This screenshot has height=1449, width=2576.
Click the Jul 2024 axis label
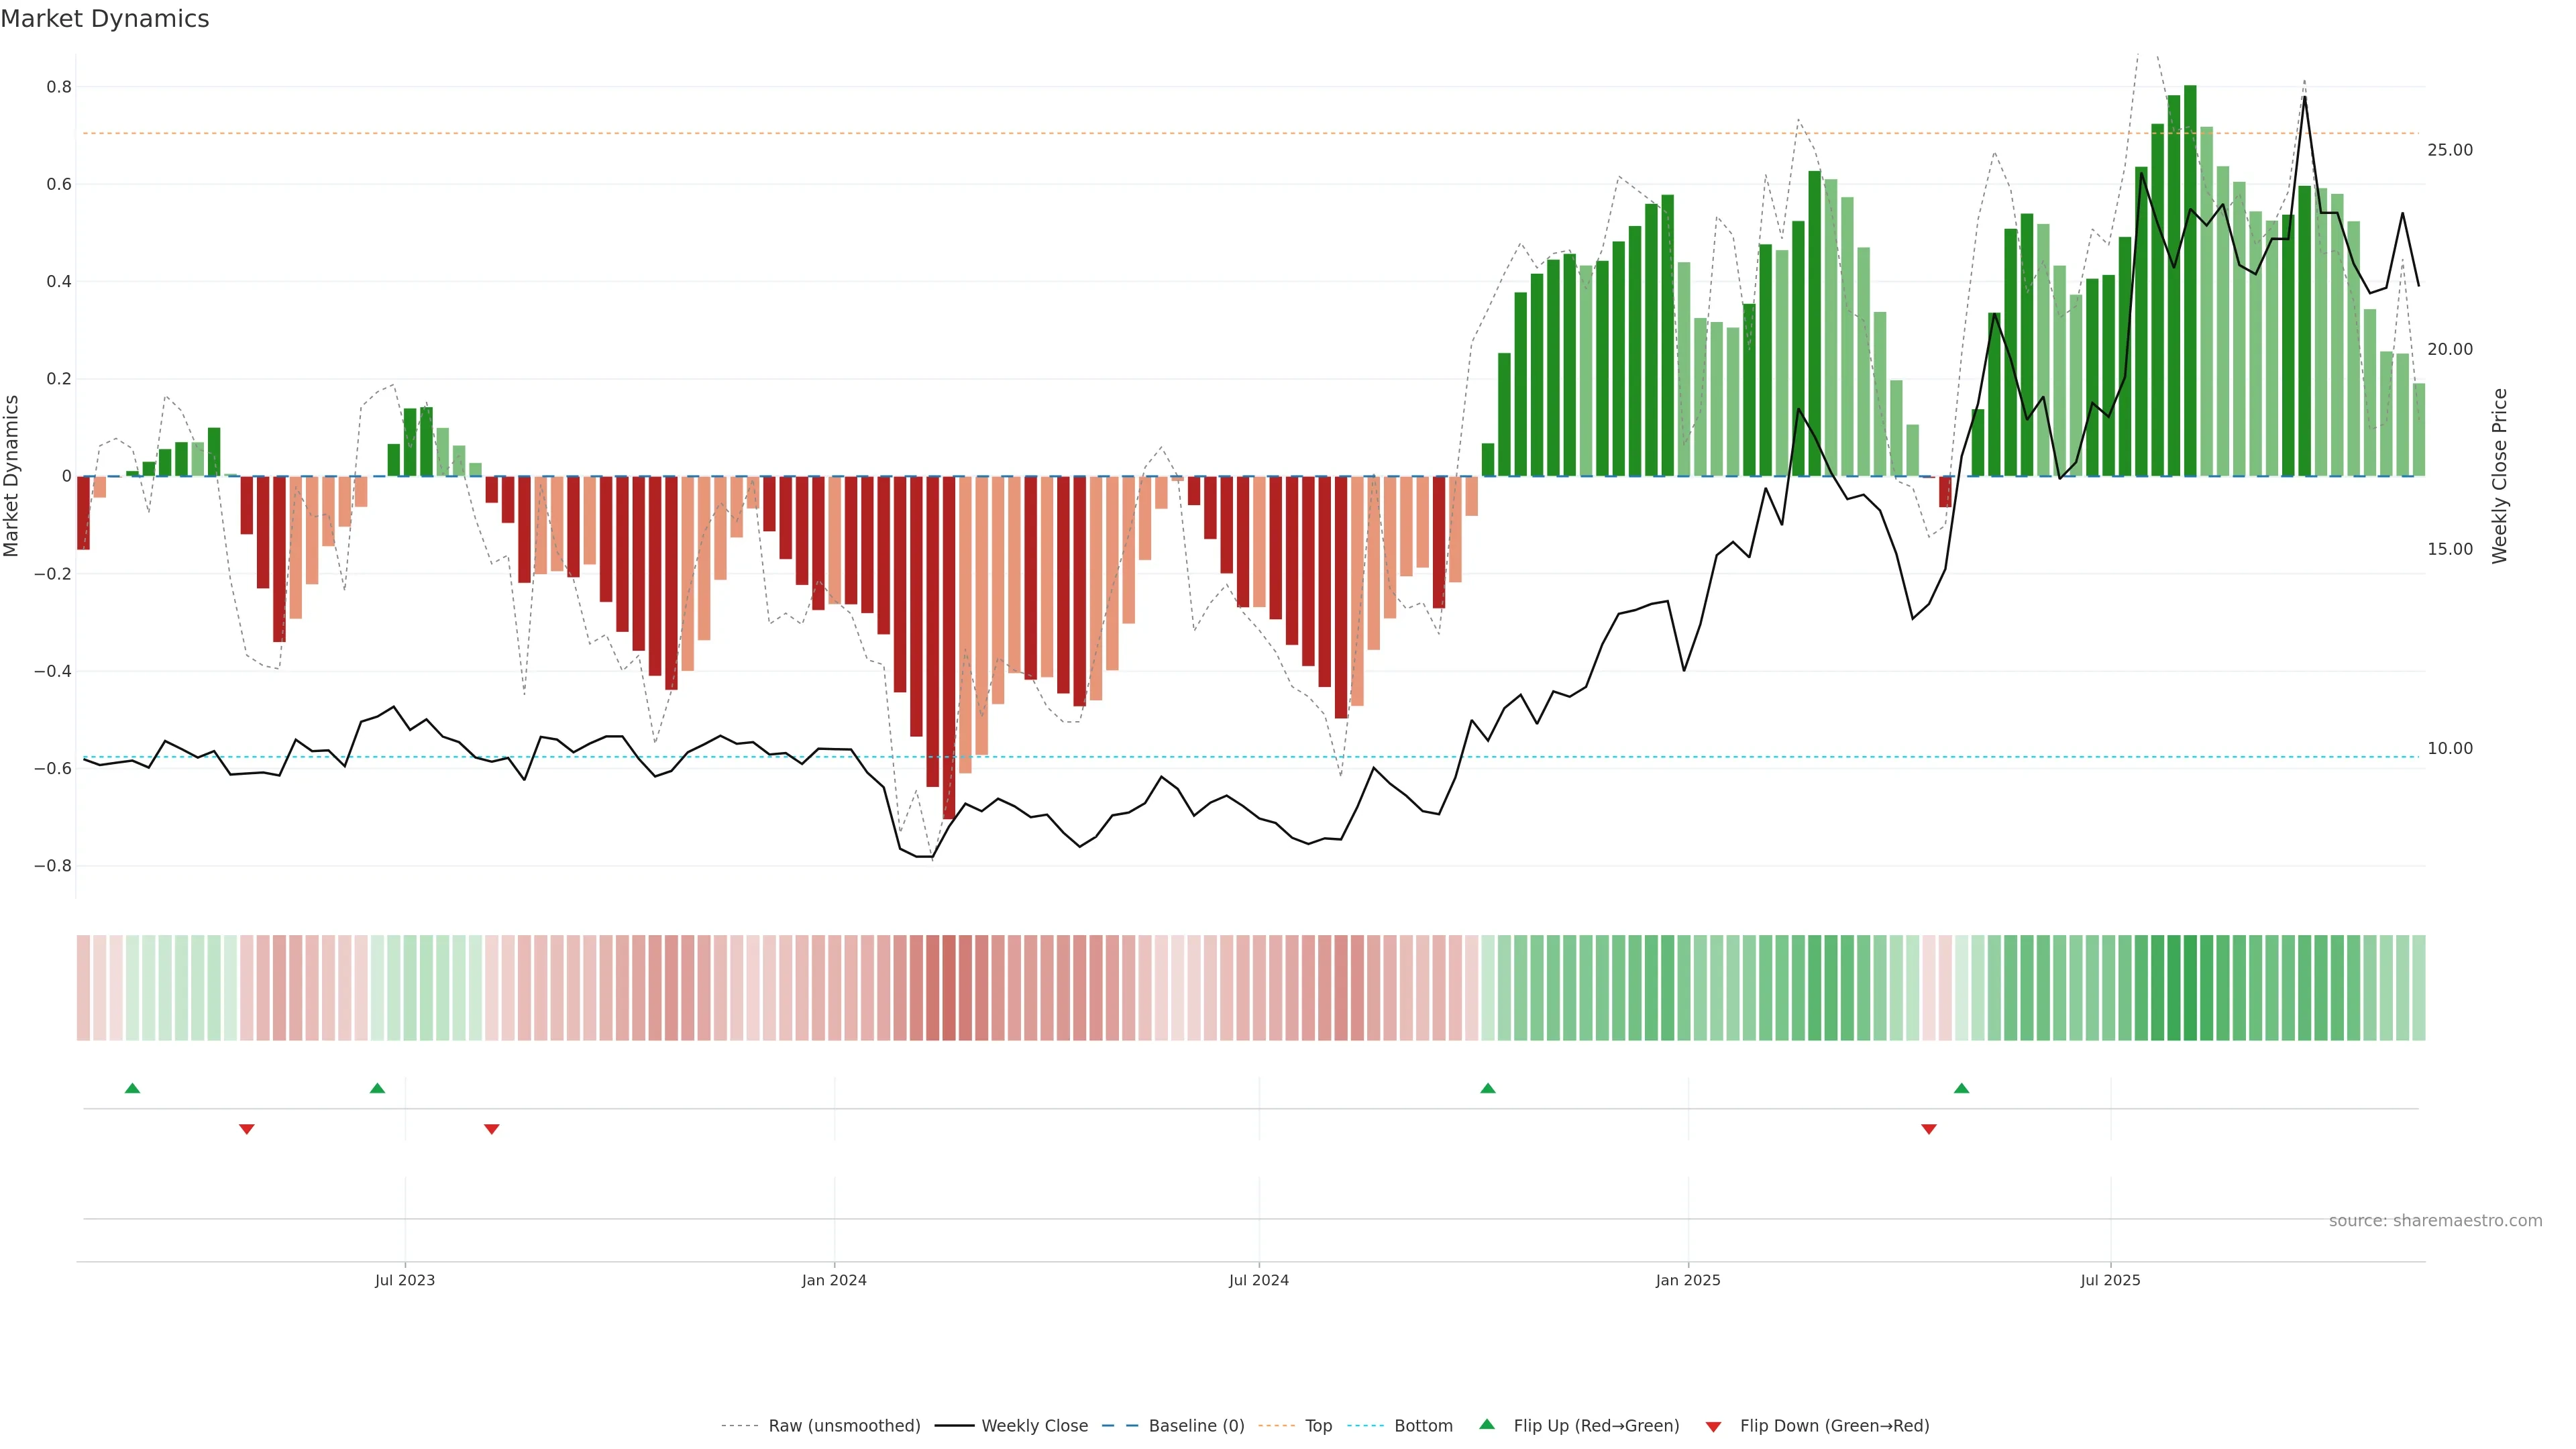tap(1258, 1280)
